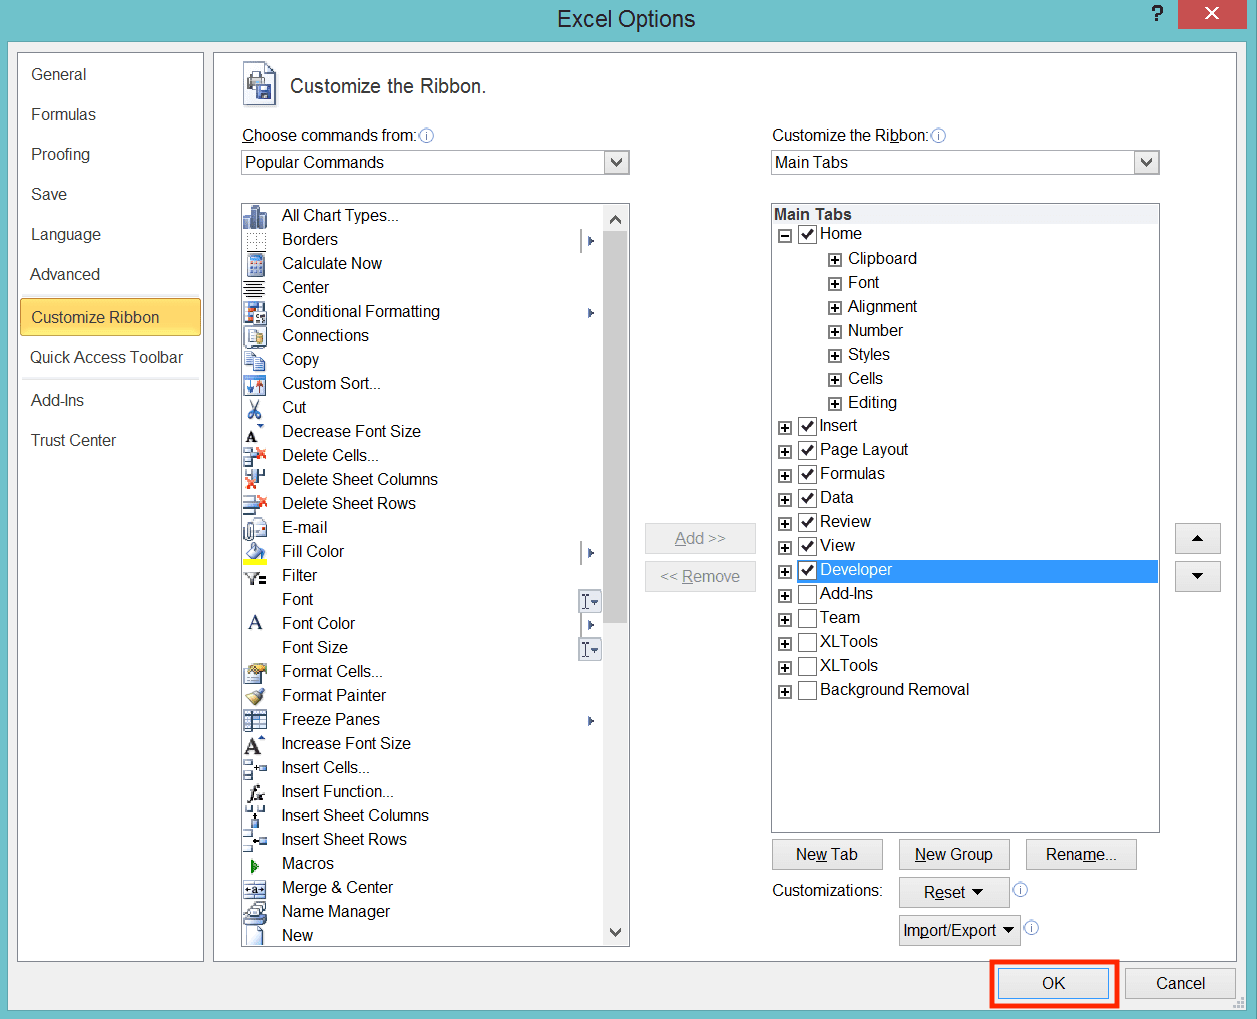
Task: Click the Merge & Center icon
Action: pyautogui.click(x=255, y=888)
